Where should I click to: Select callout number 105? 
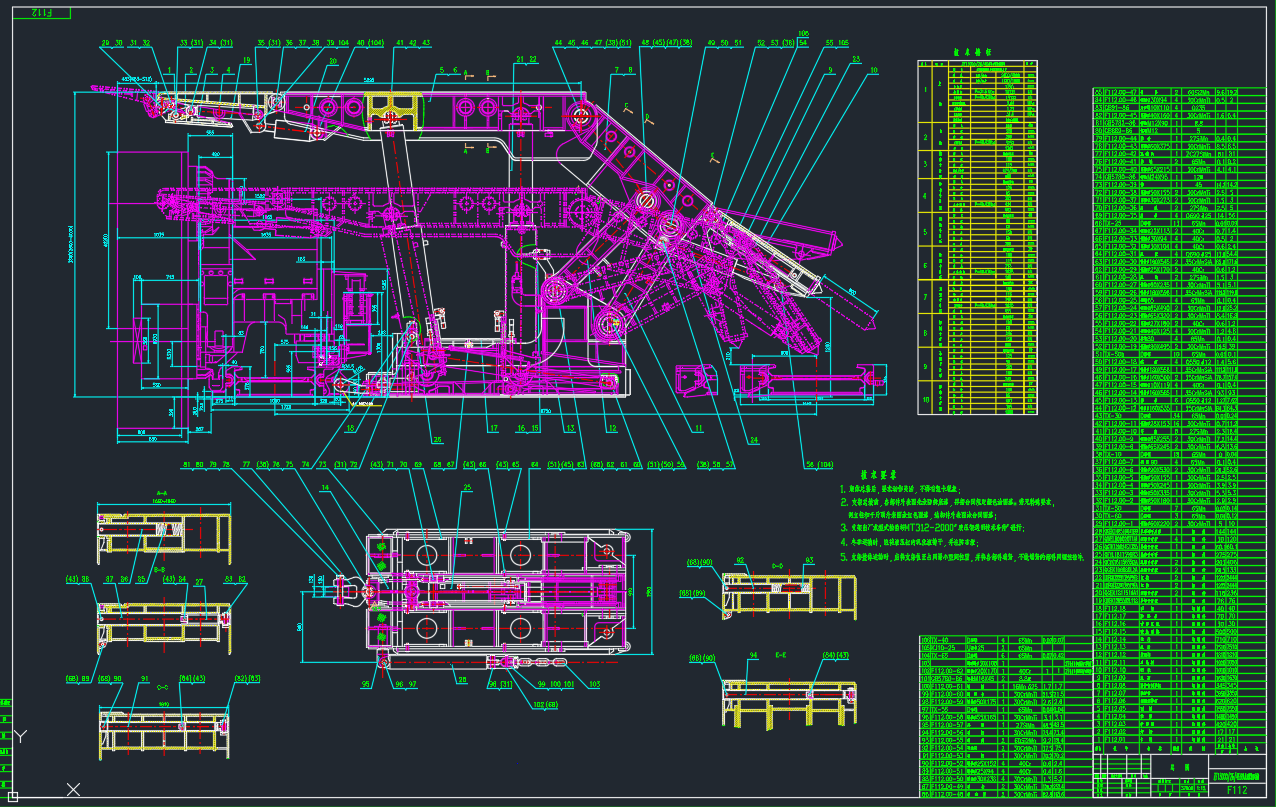(x=803, y=33)
